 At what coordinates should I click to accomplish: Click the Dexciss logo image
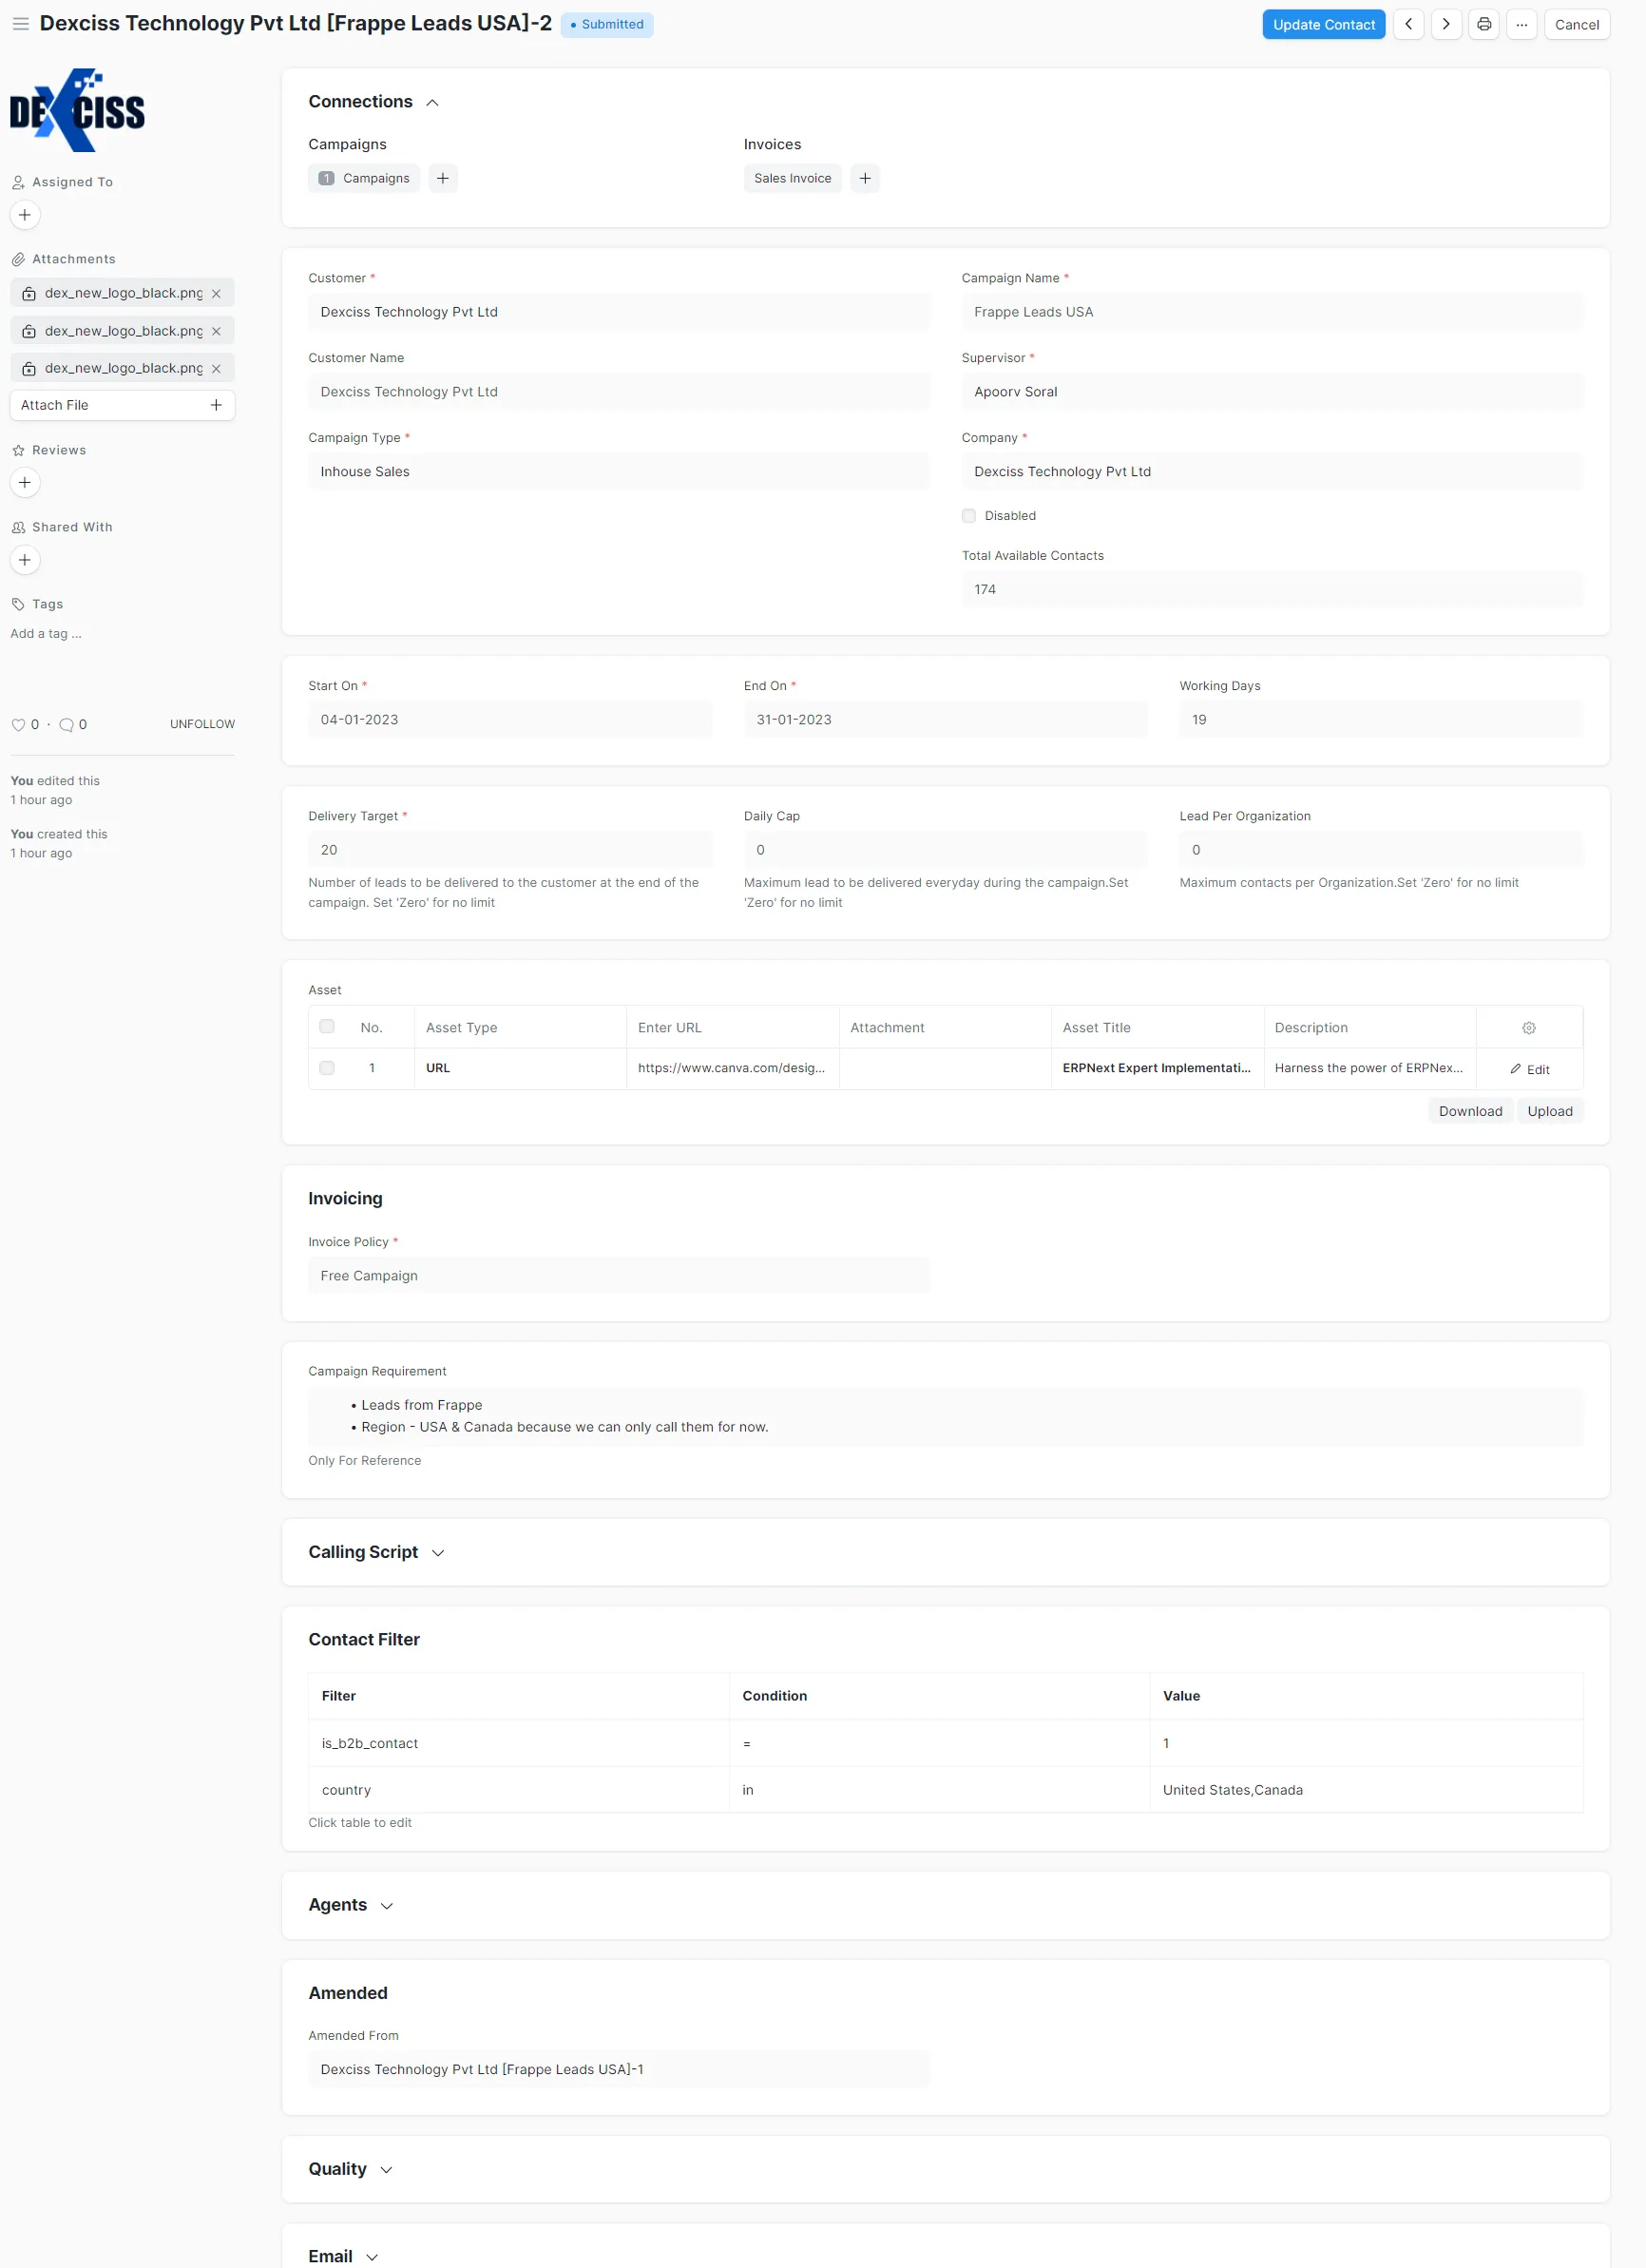tap(77, 110)
